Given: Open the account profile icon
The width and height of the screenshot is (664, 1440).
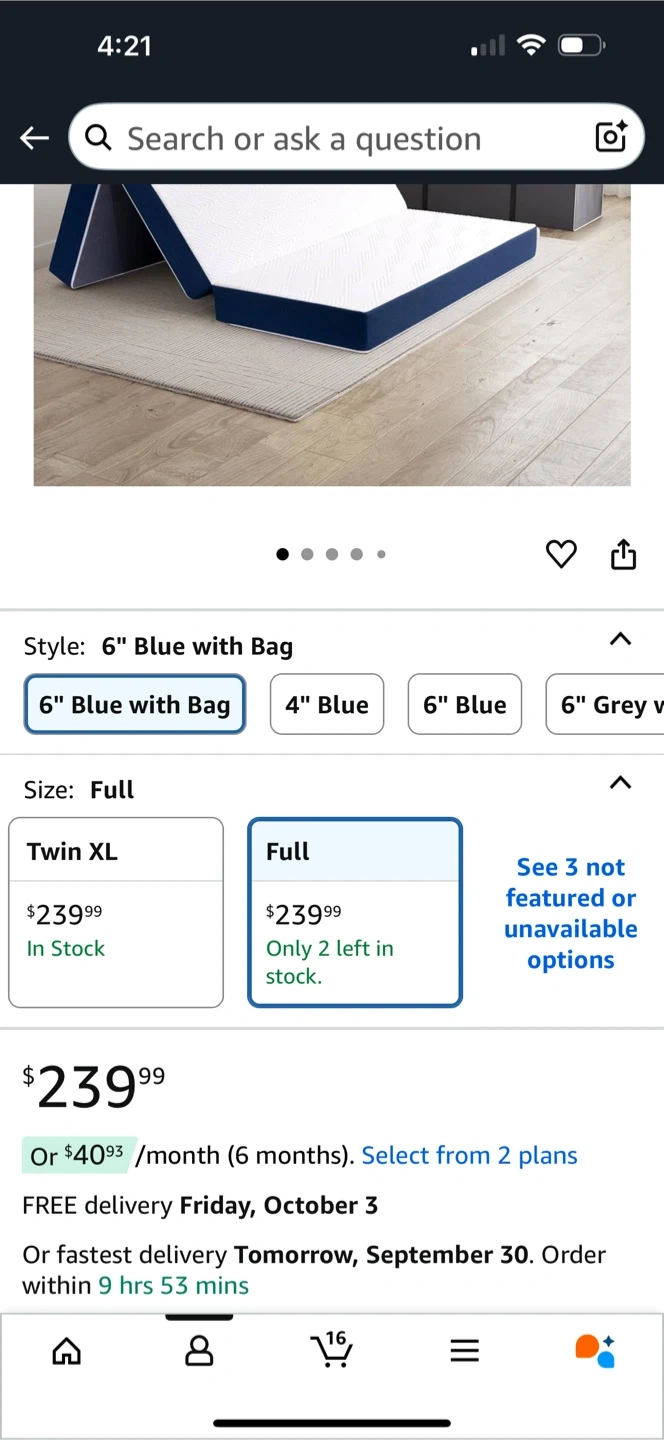Looking at the screenshot, I should 199,1352.
